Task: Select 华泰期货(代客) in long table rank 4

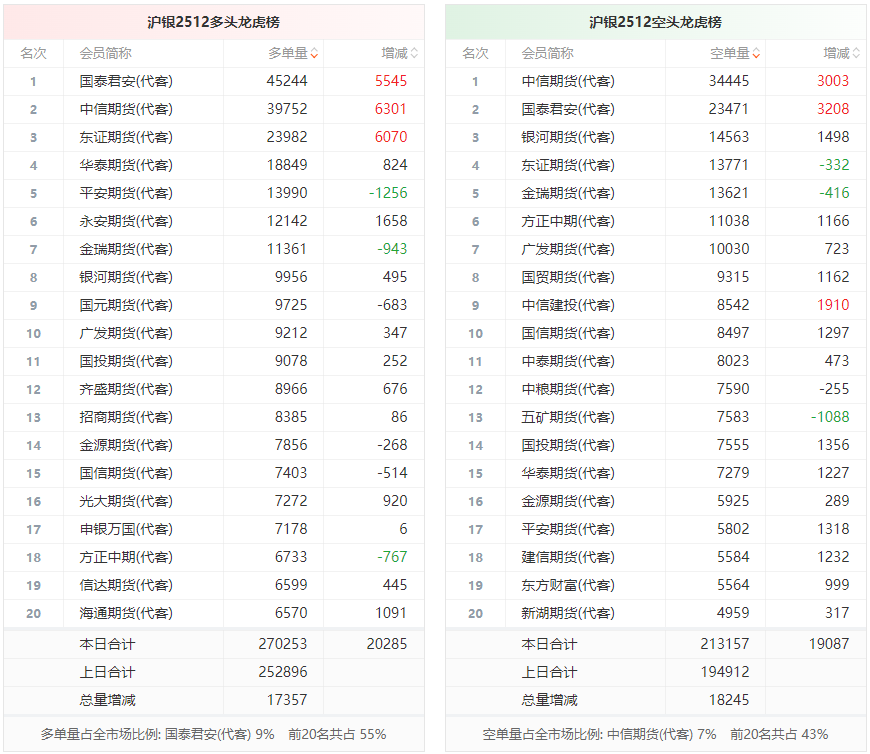Action: pyautogui.click(x=126, y=165)
